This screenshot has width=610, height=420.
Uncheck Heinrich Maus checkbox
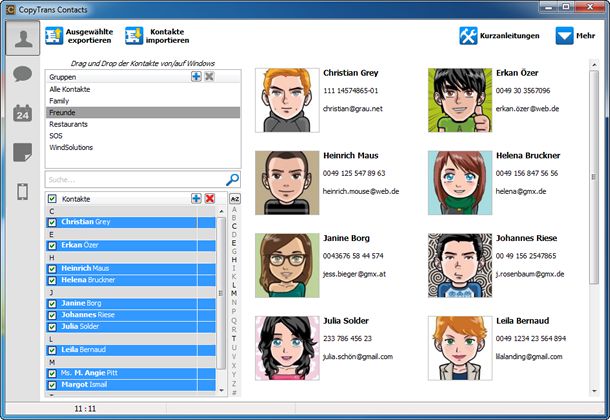[52, 269]
